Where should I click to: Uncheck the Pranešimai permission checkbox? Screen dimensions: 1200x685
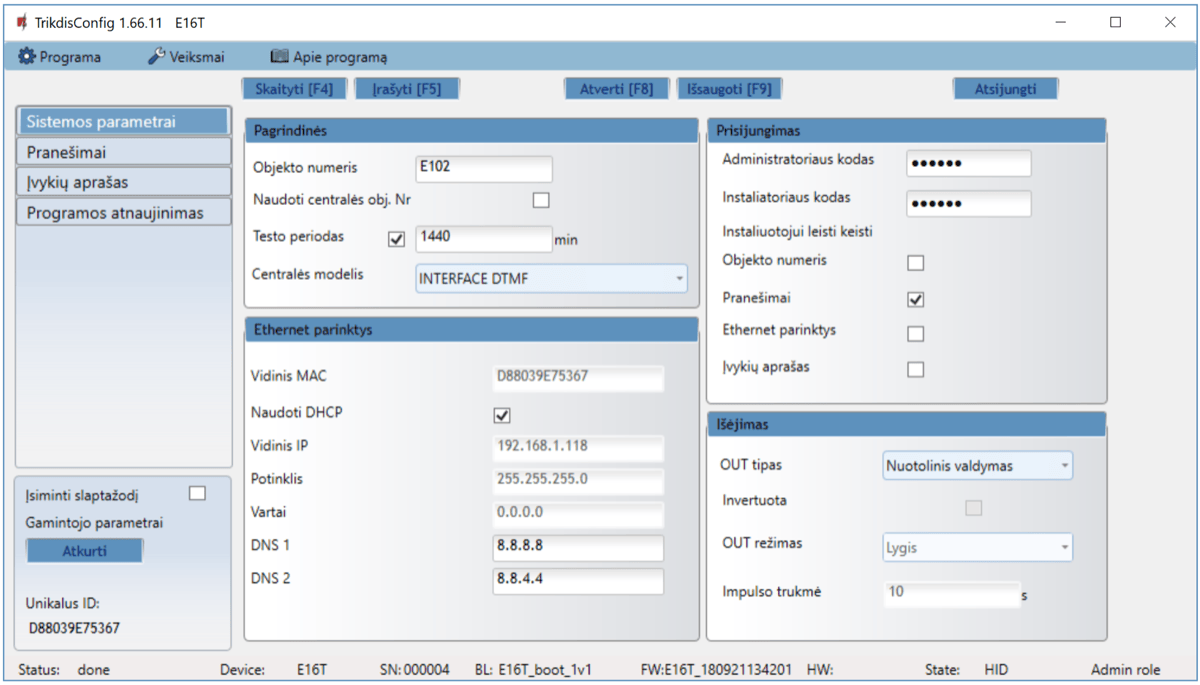[915, 299]
